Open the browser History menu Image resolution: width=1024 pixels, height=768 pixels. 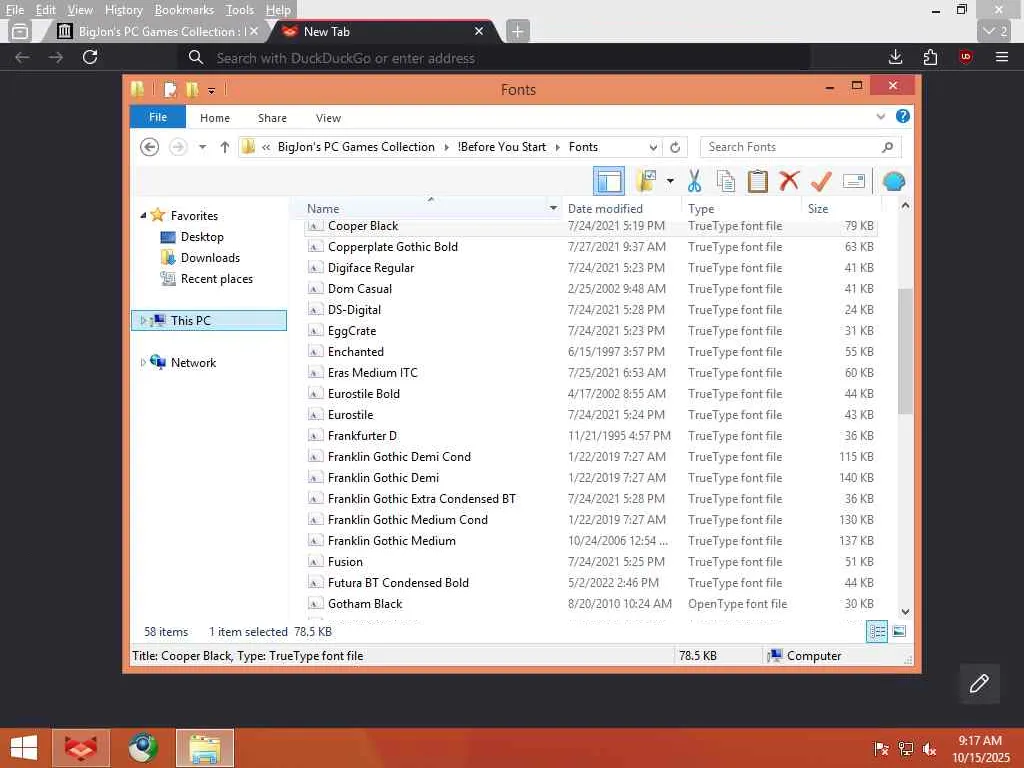123,10
